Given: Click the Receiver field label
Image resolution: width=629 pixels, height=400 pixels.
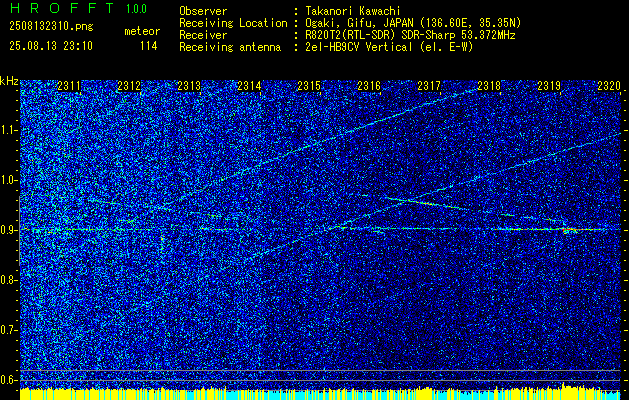Looking at the screenshot, I should (203, 35).
